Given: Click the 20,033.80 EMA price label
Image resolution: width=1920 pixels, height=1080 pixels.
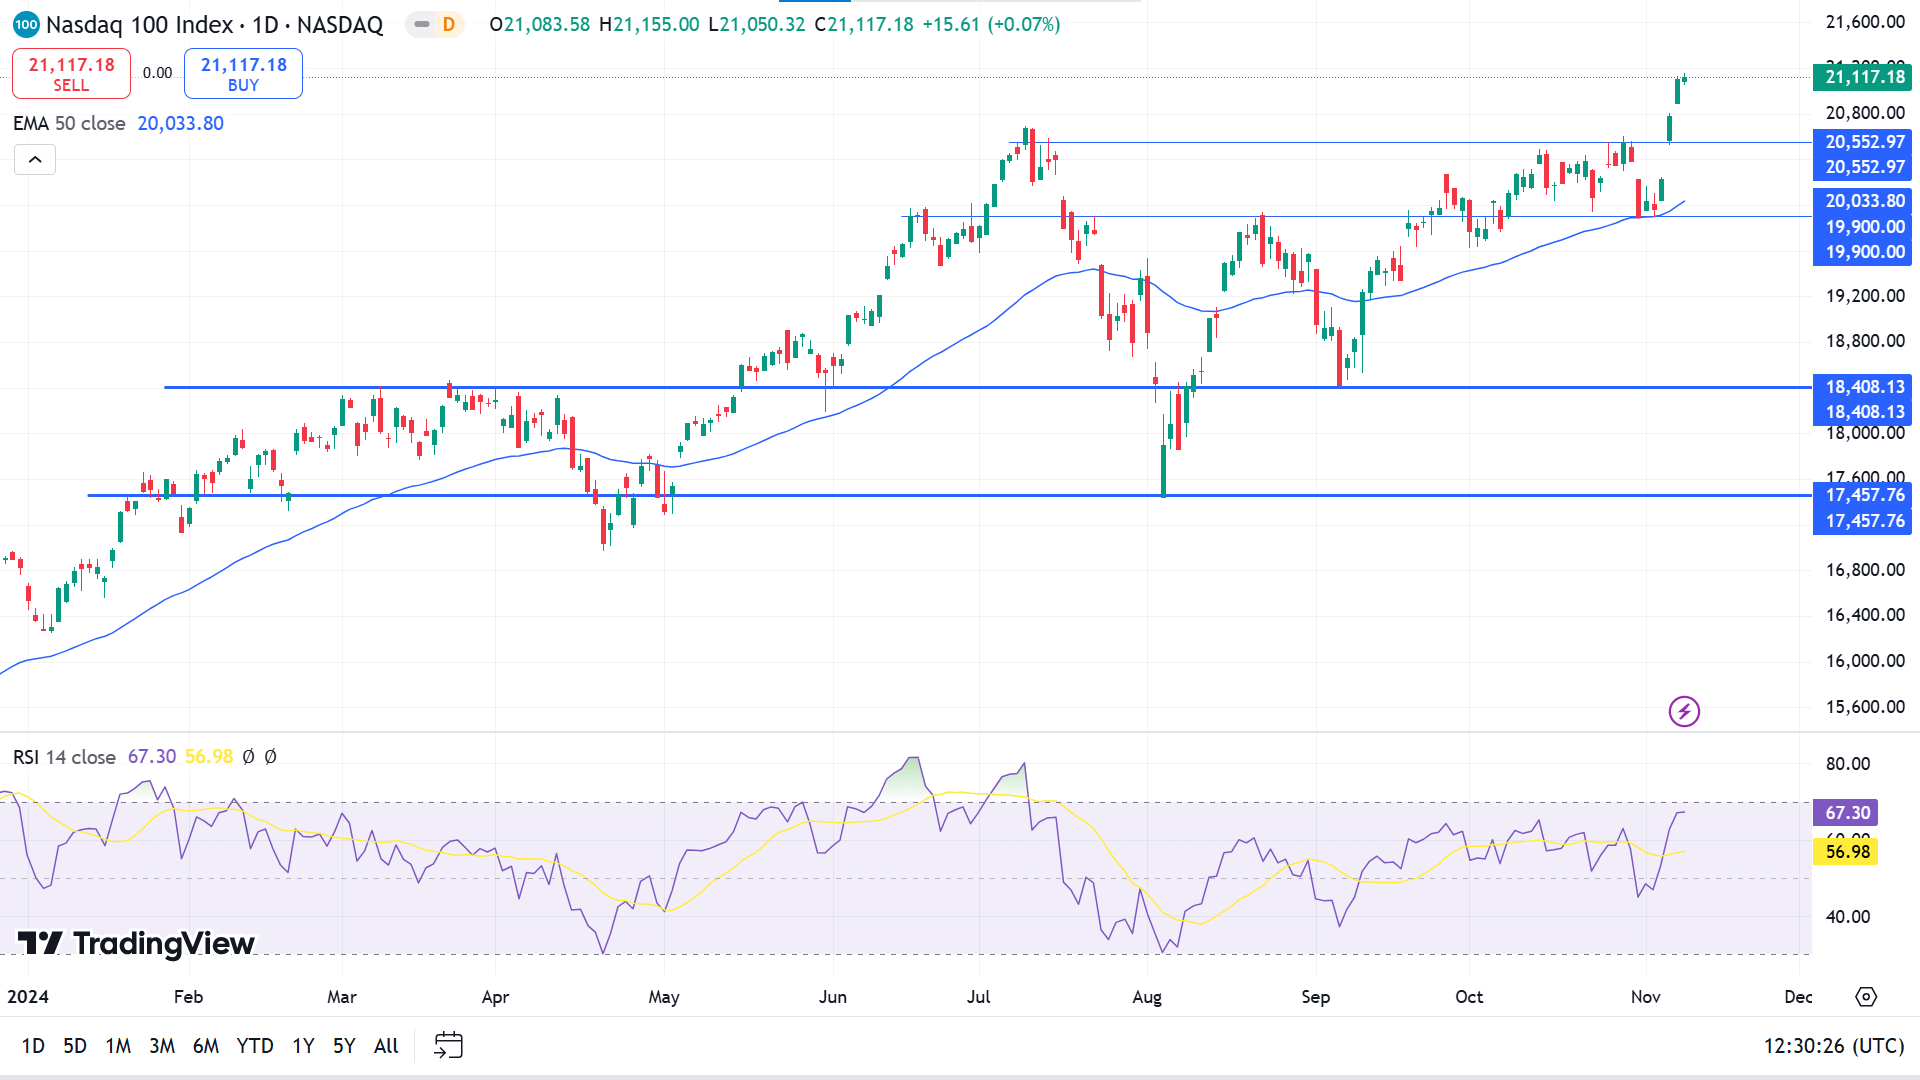Looking at the screenshot, I should pos(1862,201).
